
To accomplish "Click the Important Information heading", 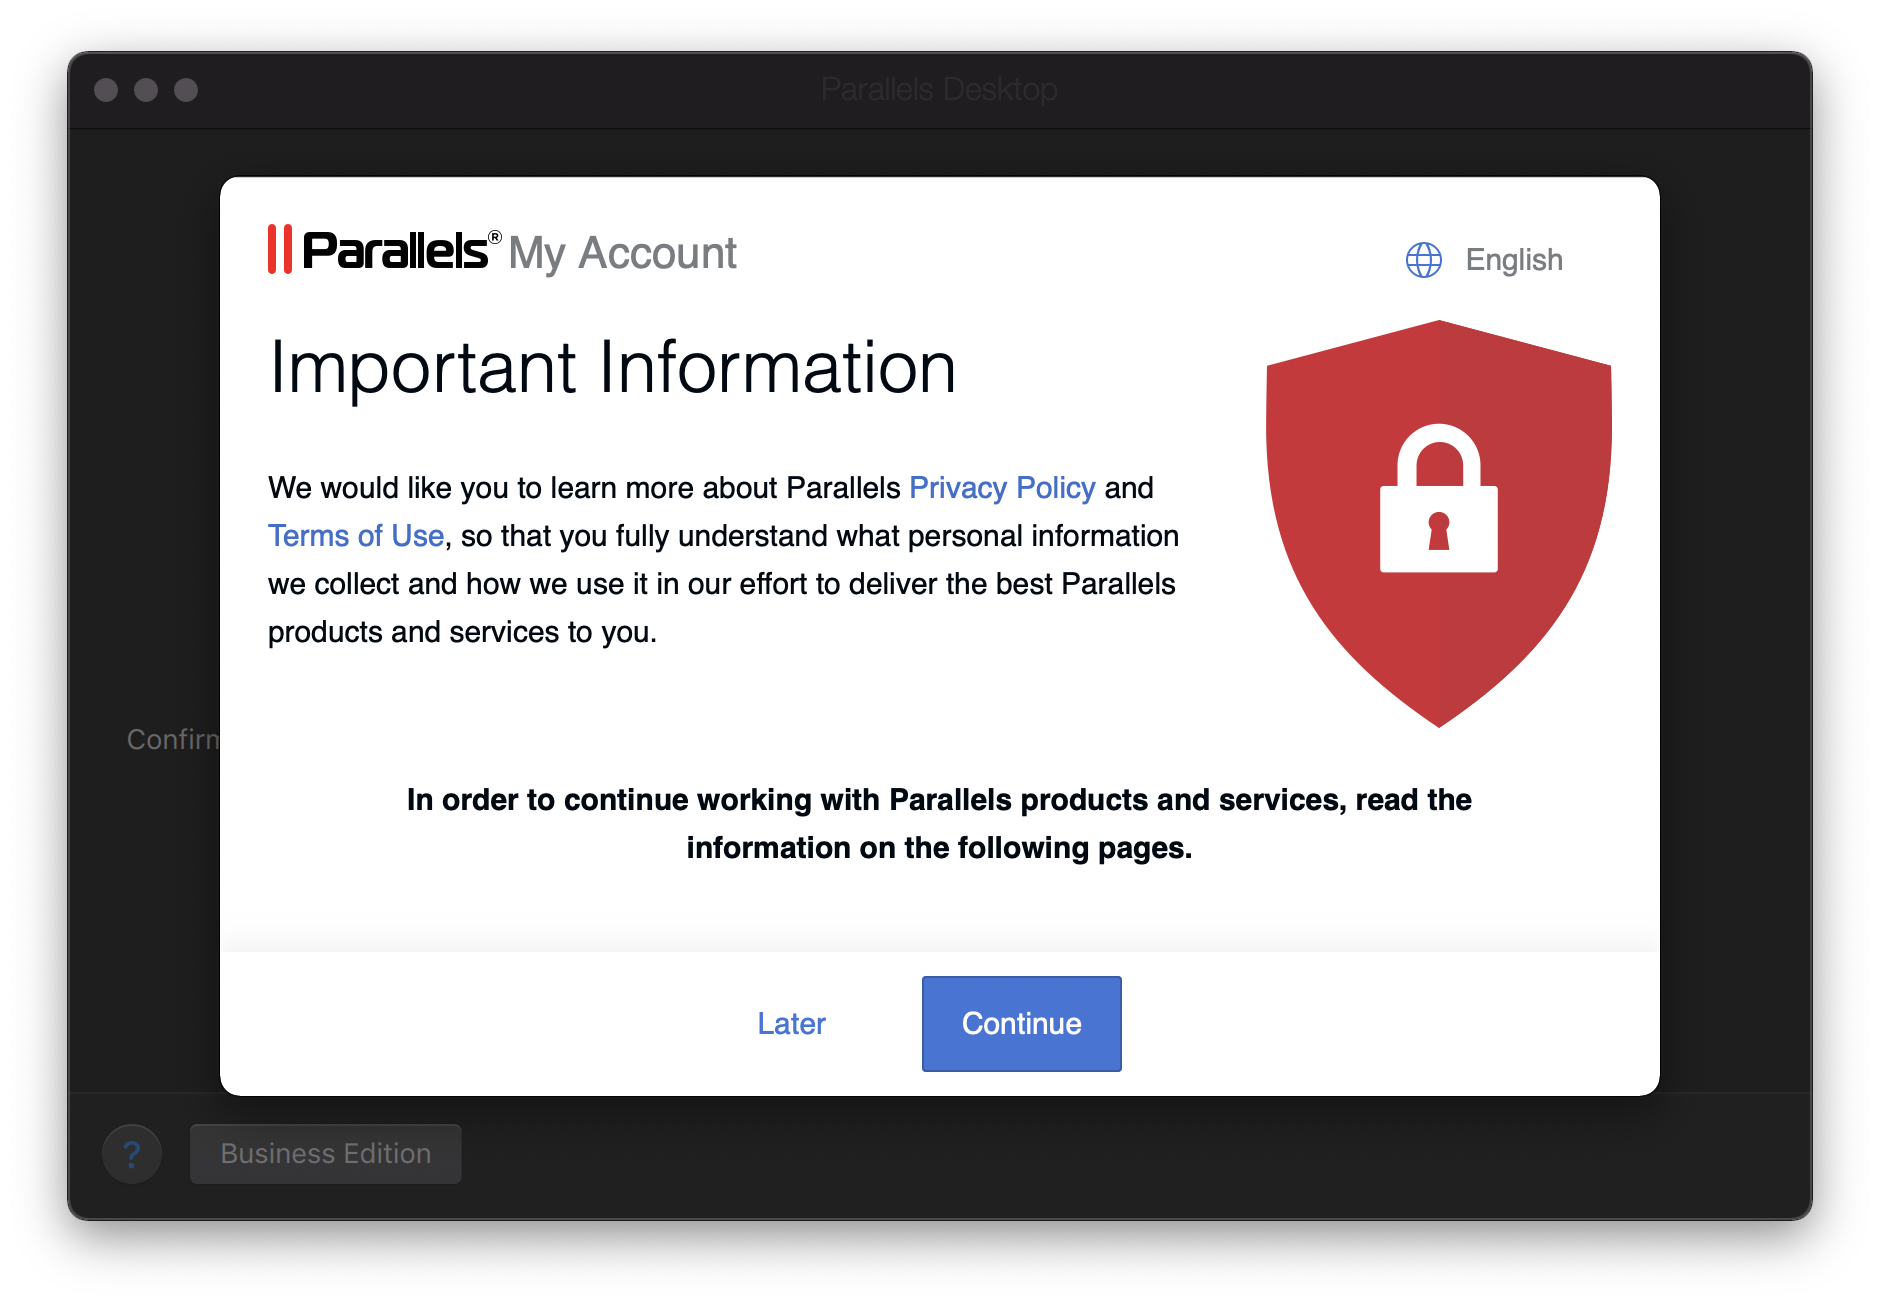I will pyautogui.click(x=613, y=368).
